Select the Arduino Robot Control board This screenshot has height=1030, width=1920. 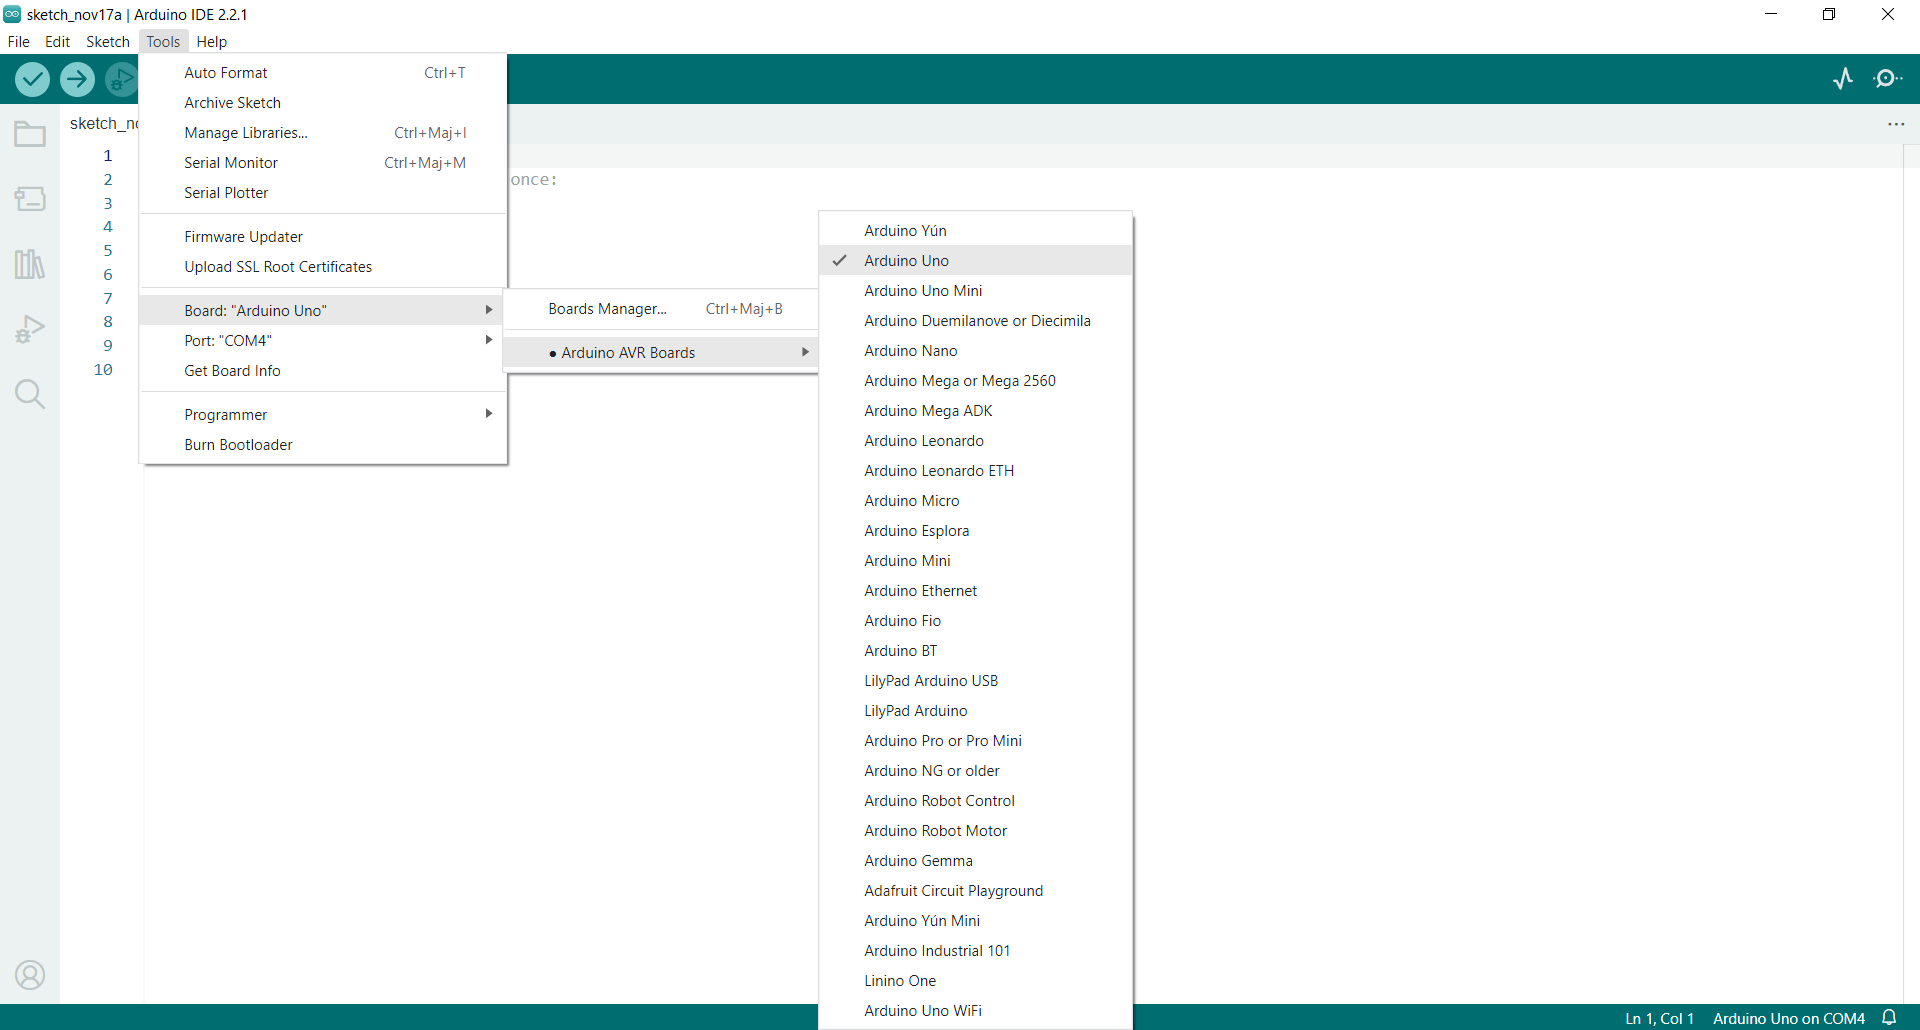[975, 801]
